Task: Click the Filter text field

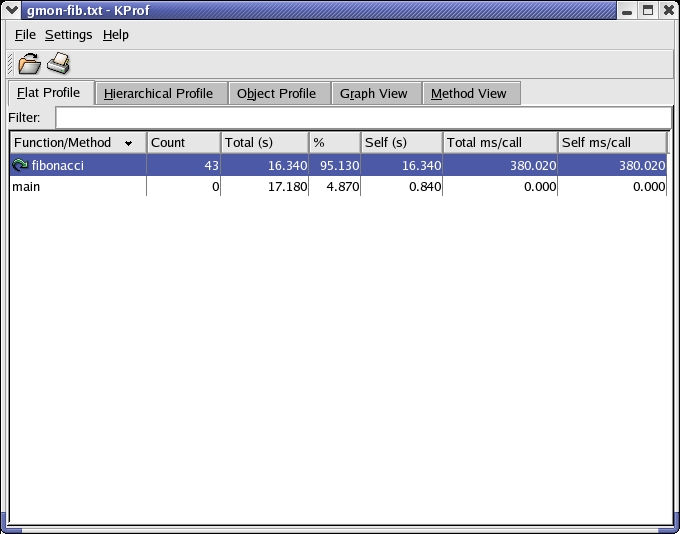Action: (362, 118)
